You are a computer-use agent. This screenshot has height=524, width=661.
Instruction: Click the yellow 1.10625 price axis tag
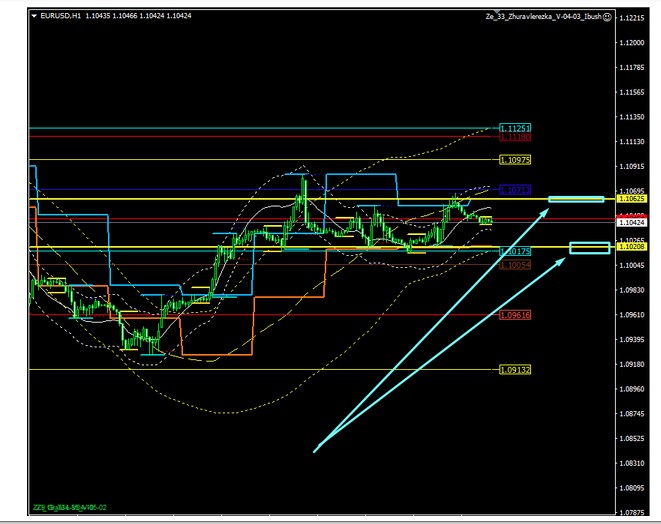pyautogui.click(x=631, y=199)
